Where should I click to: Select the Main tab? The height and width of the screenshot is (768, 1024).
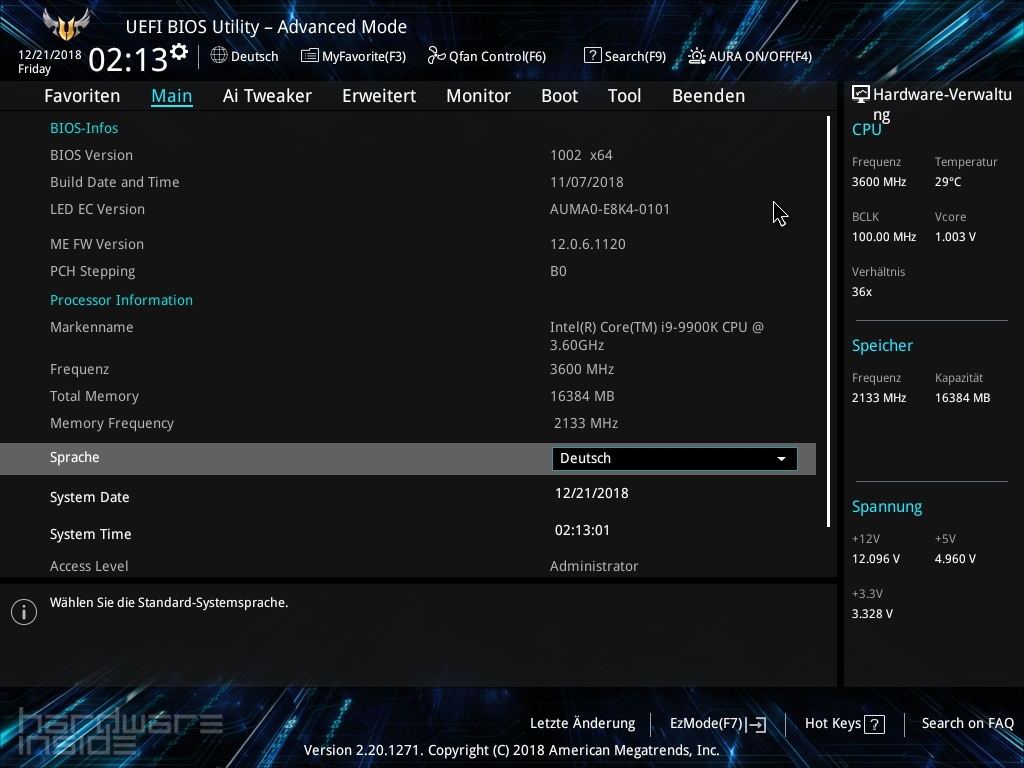pyautogui.click(x=172, y=96)
